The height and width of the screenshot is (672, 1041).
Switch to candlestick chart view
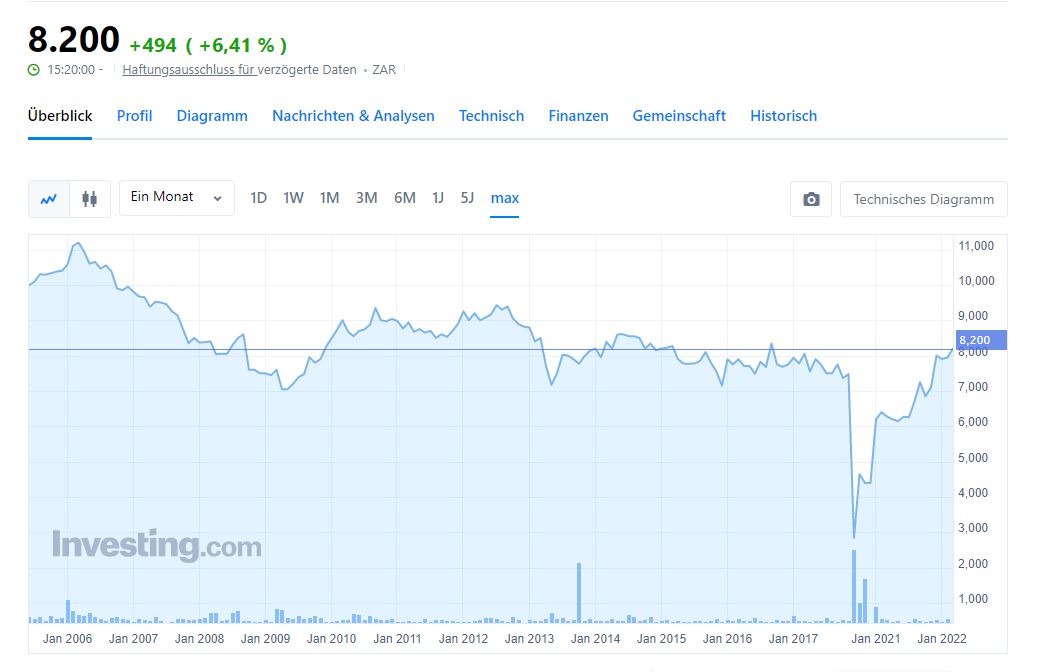tap(89, 198)
